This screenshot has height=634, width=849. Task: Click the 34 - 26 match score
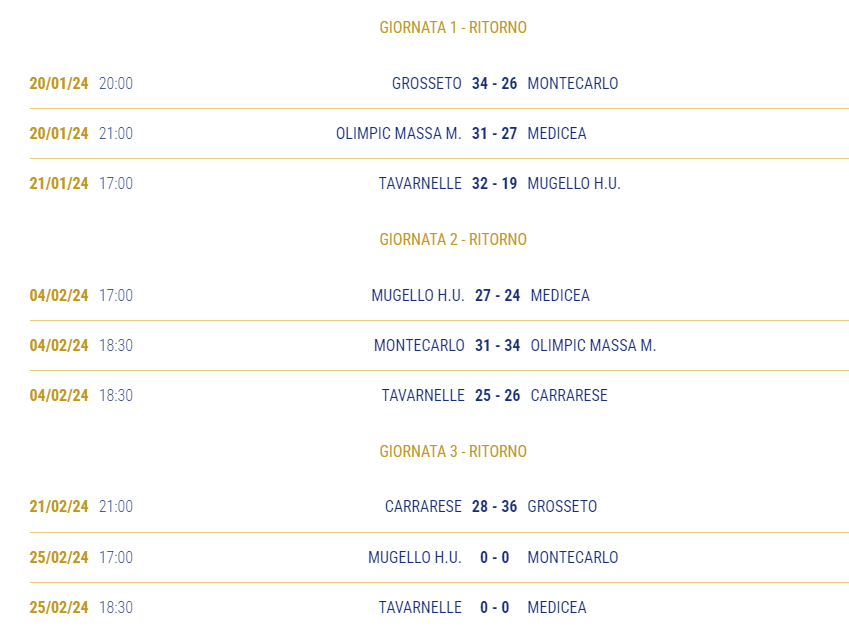494,83
